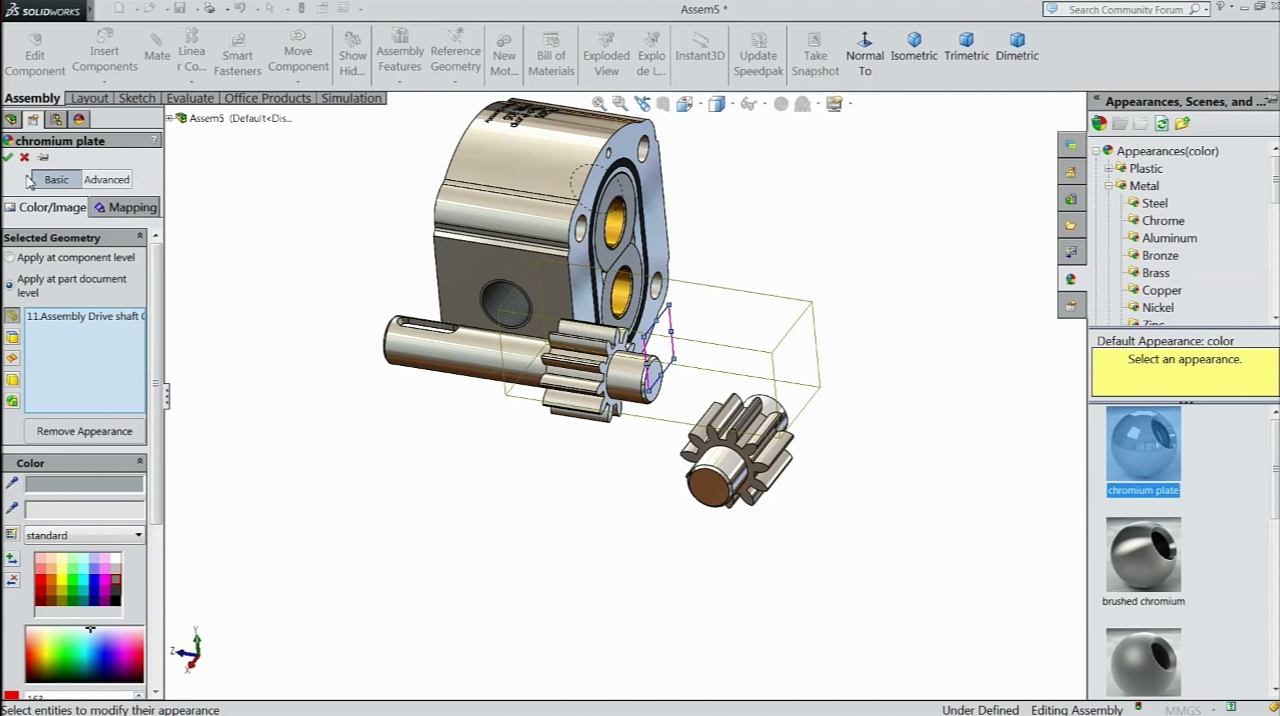Switch to Basic appearance mode
Image resolution: width=1280 pixels, height=716 pixels.
pyautogui.click(x=56, y=180)
